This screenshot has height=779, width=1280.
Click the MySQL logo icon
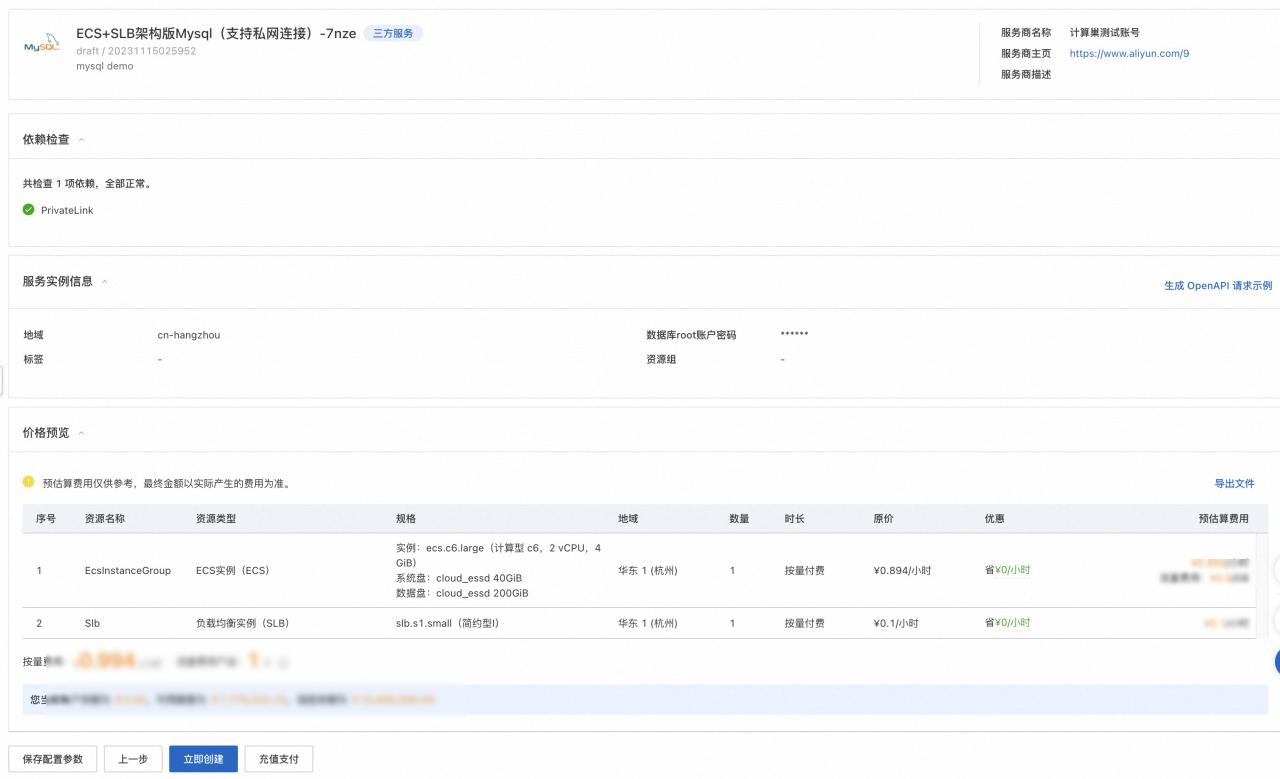pyautogui.click(x=42, y=47)
